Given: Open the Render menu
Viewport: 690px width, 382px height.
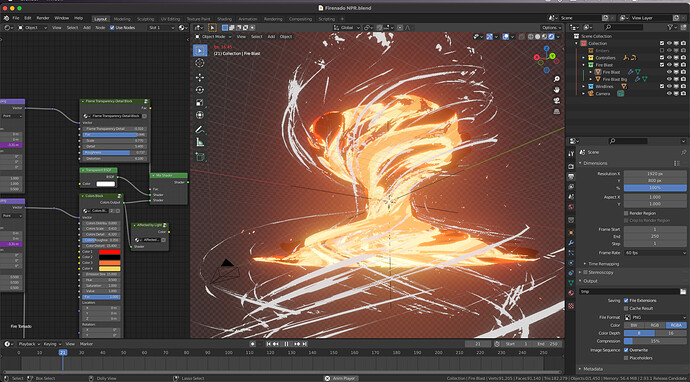Looking at the screenshot, I should pos(43,18).
